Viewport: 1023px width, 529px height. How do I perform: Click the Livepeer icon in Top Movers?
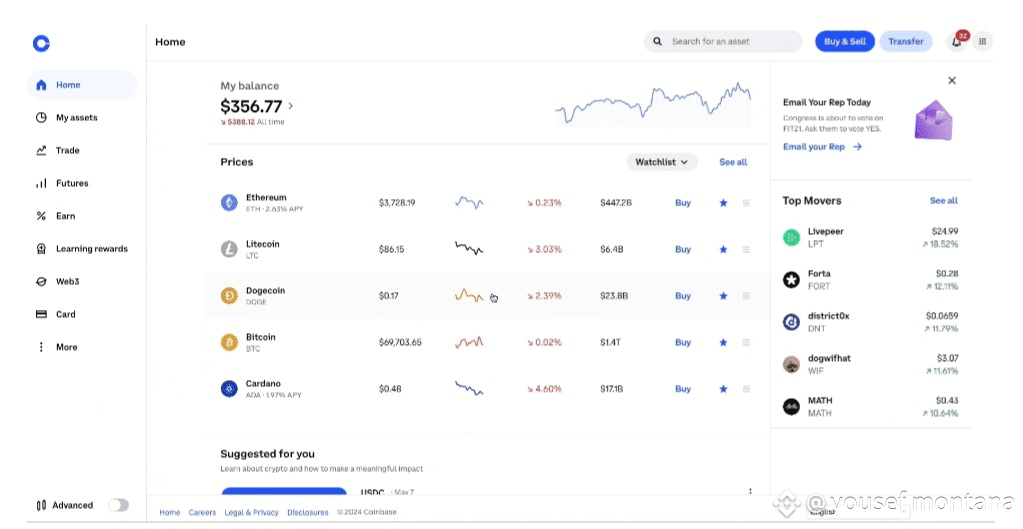pyautogui.click(x=791, y=237)
